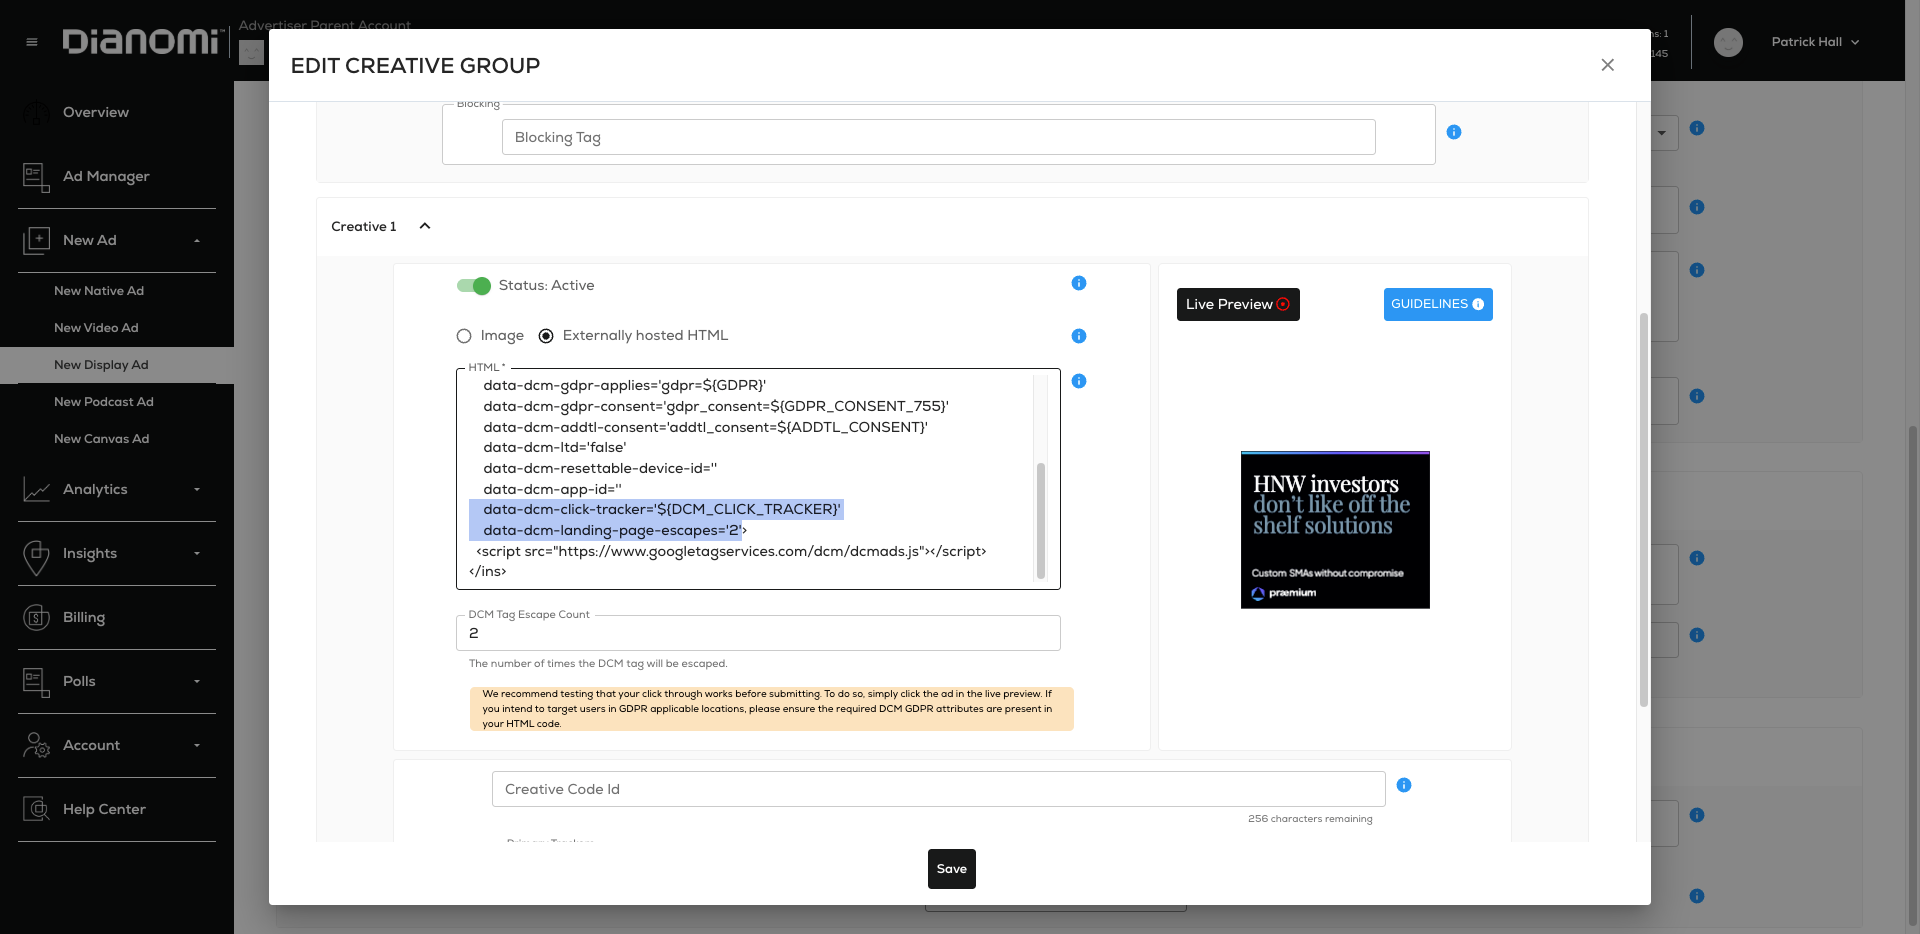Click the Analytics chart icon
This screenshot has width=1920, height=934.
(x=36, y=490)
